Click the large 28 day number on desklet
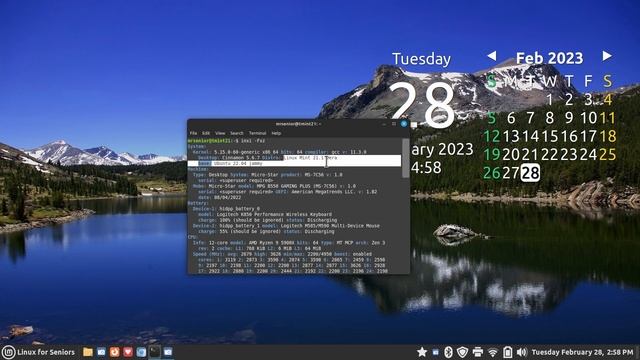The image size is (640, 360). 422,104
